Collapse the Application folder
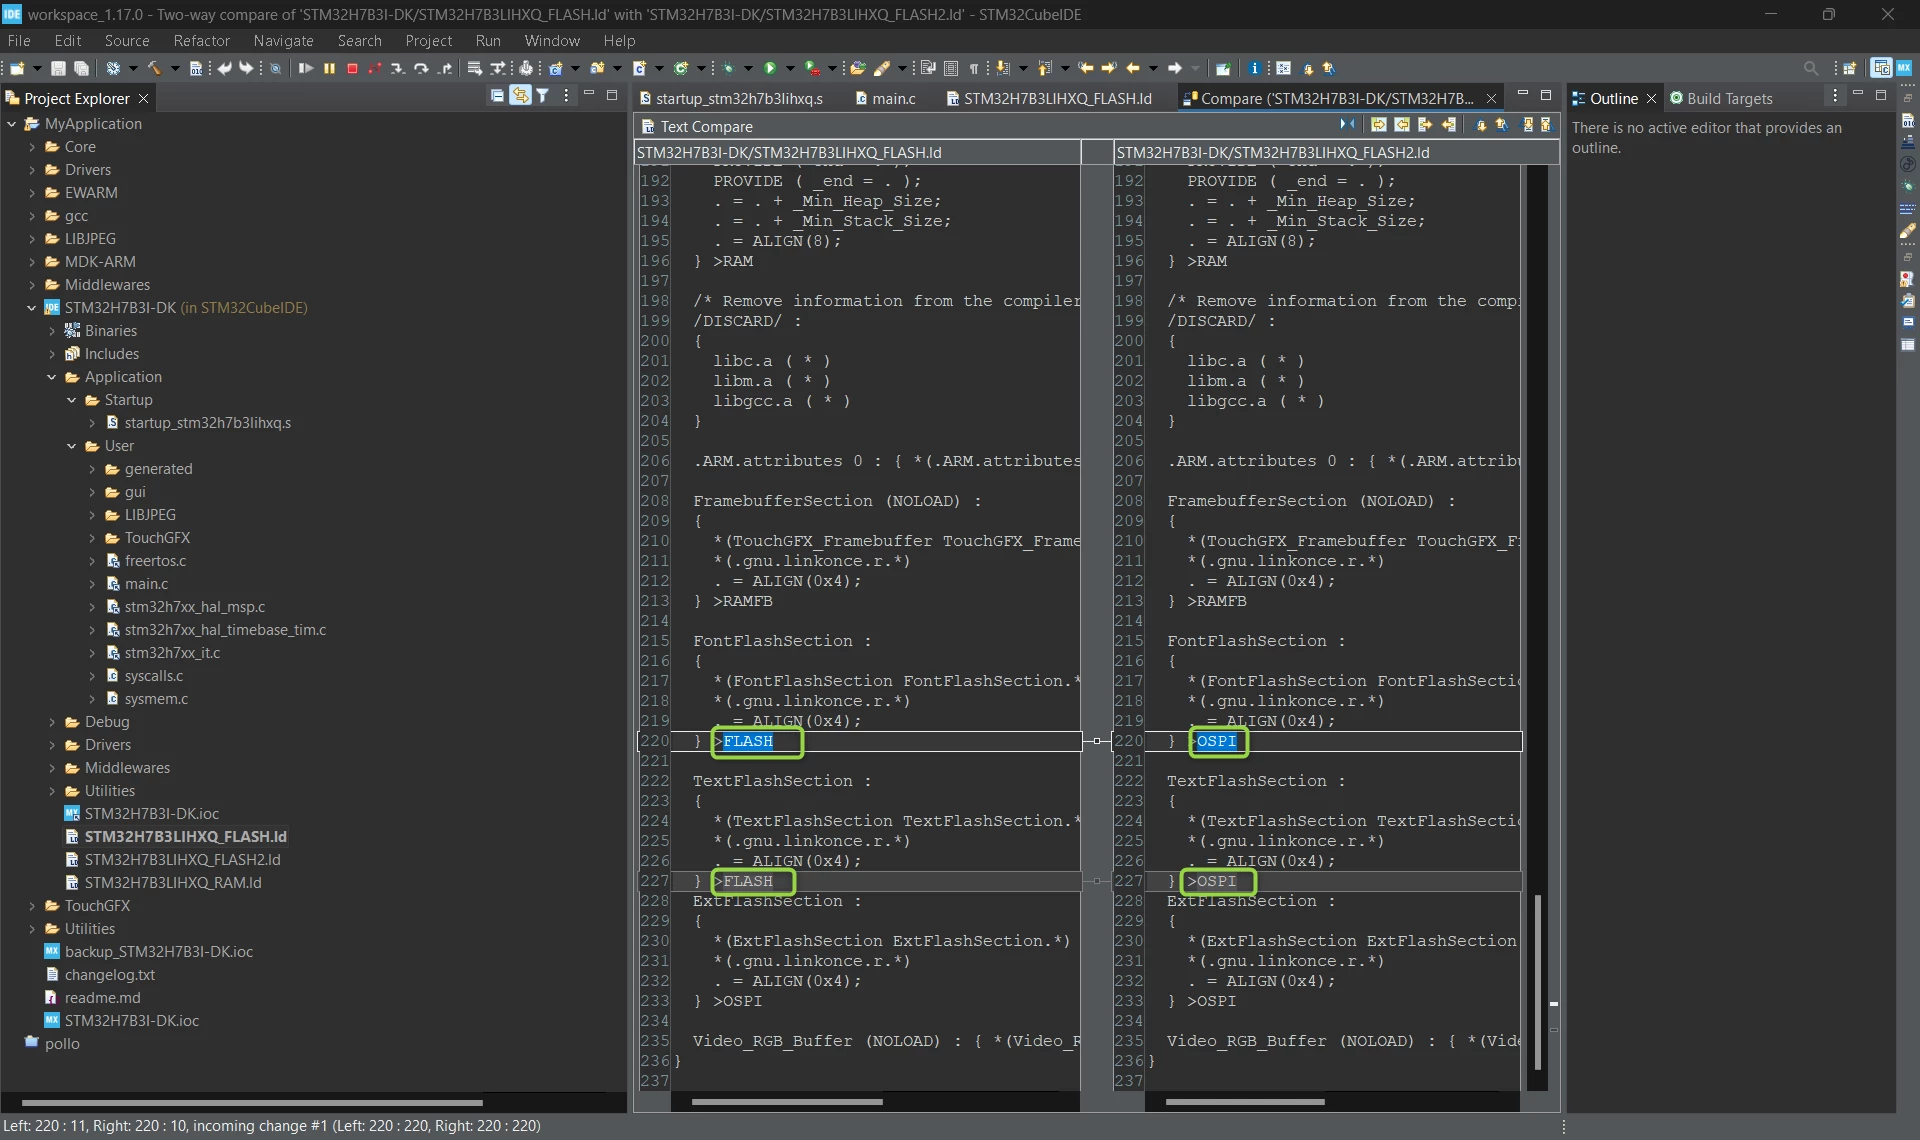1920x1140 pixels. (52, 377)
